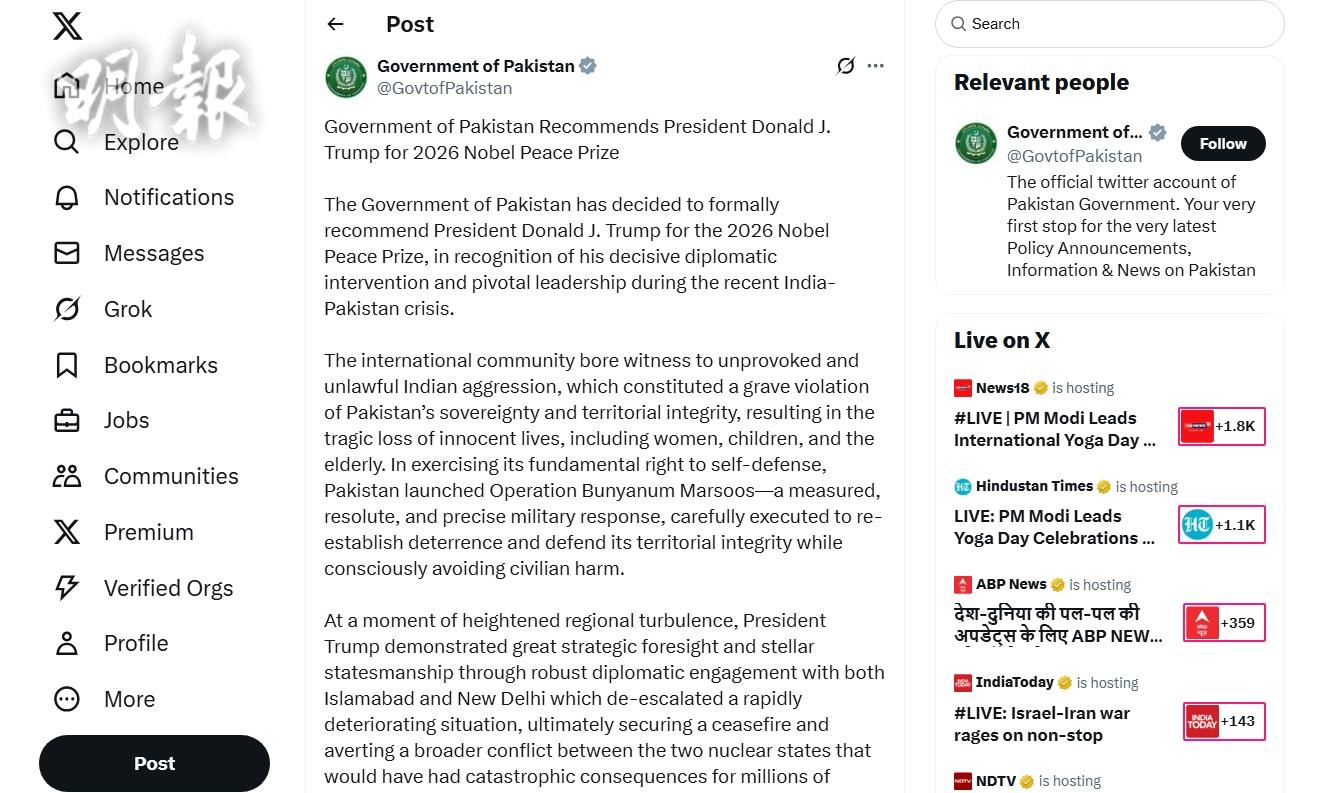The height and width of the screenshot is (793, 1327).
Task: Open Notifications bell icon
Action: 67,198
